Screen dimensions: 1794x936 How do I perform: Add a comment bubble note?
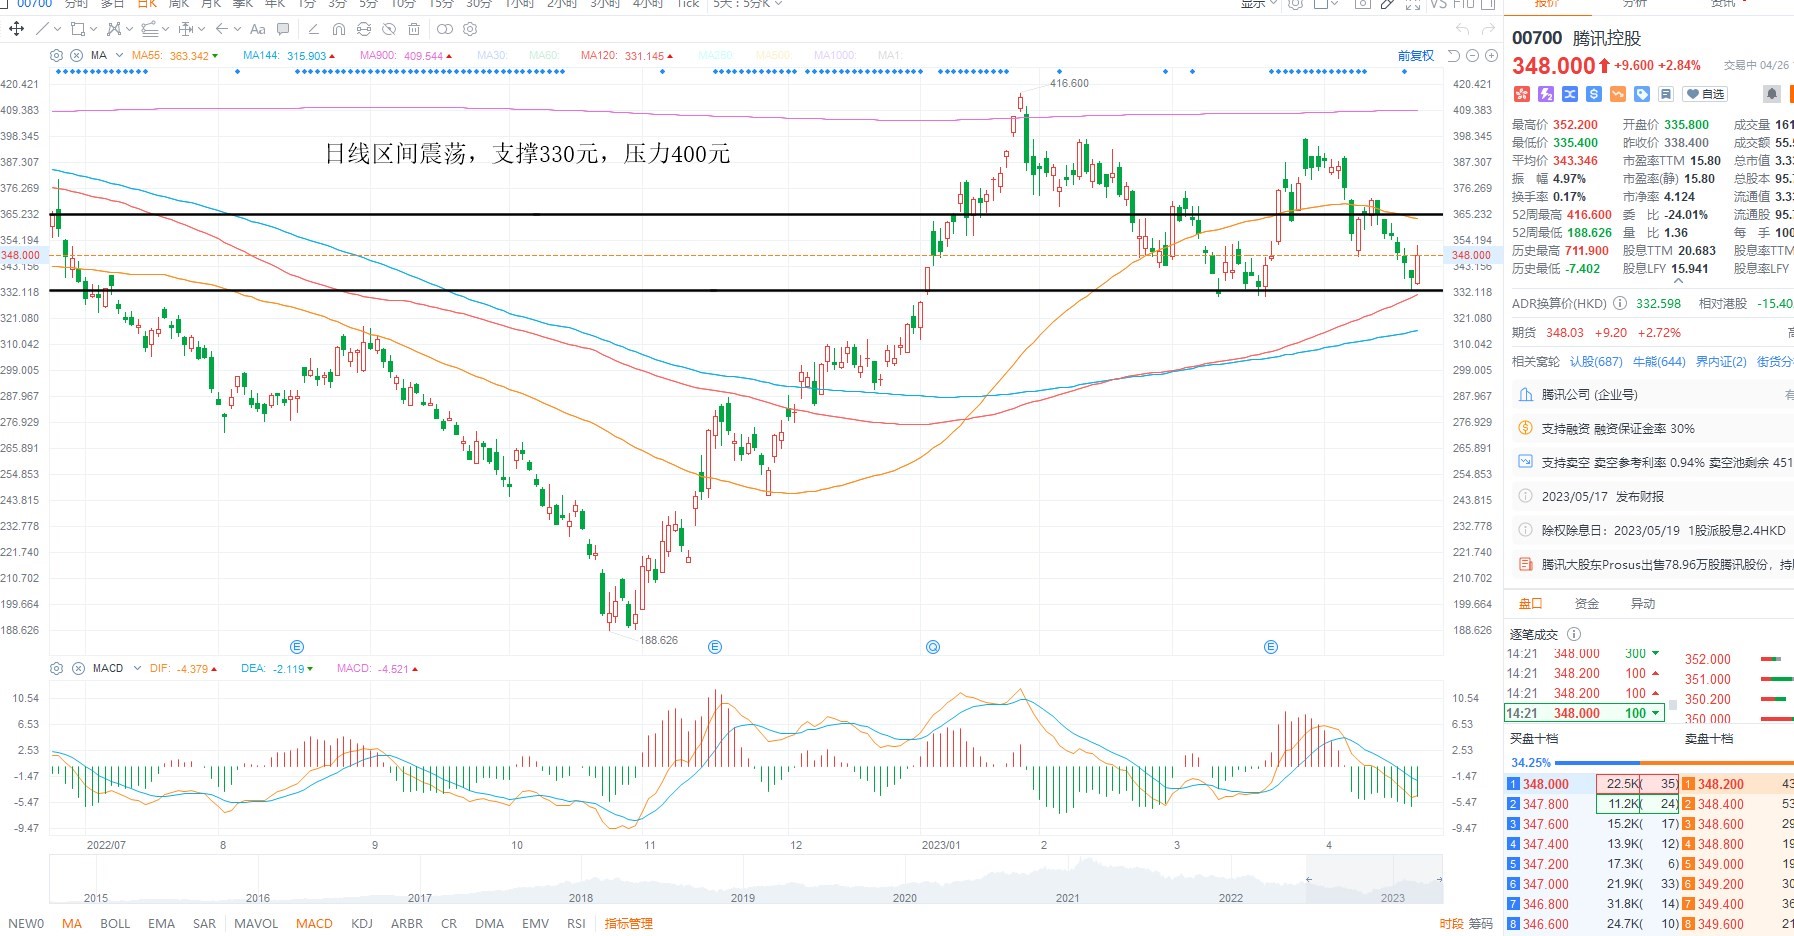(283, 29)
